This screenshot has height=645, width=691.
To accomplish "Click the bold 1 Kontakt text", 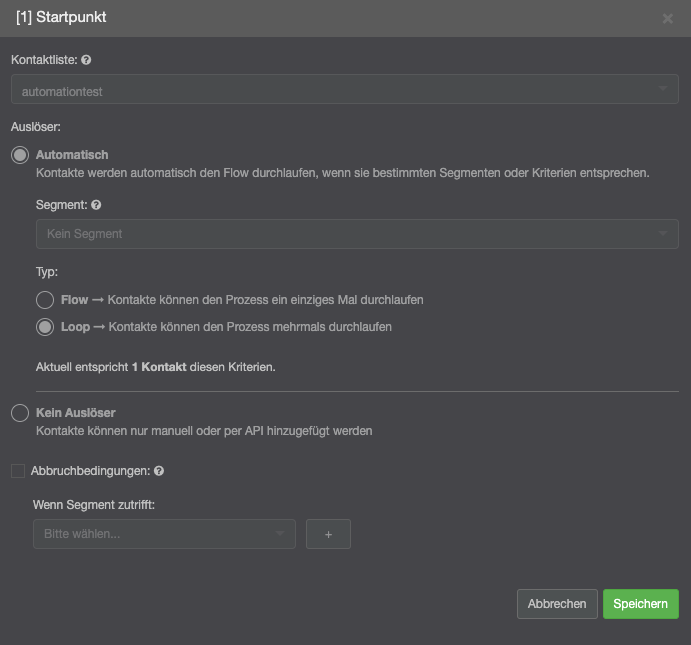I will click(160, 367).
